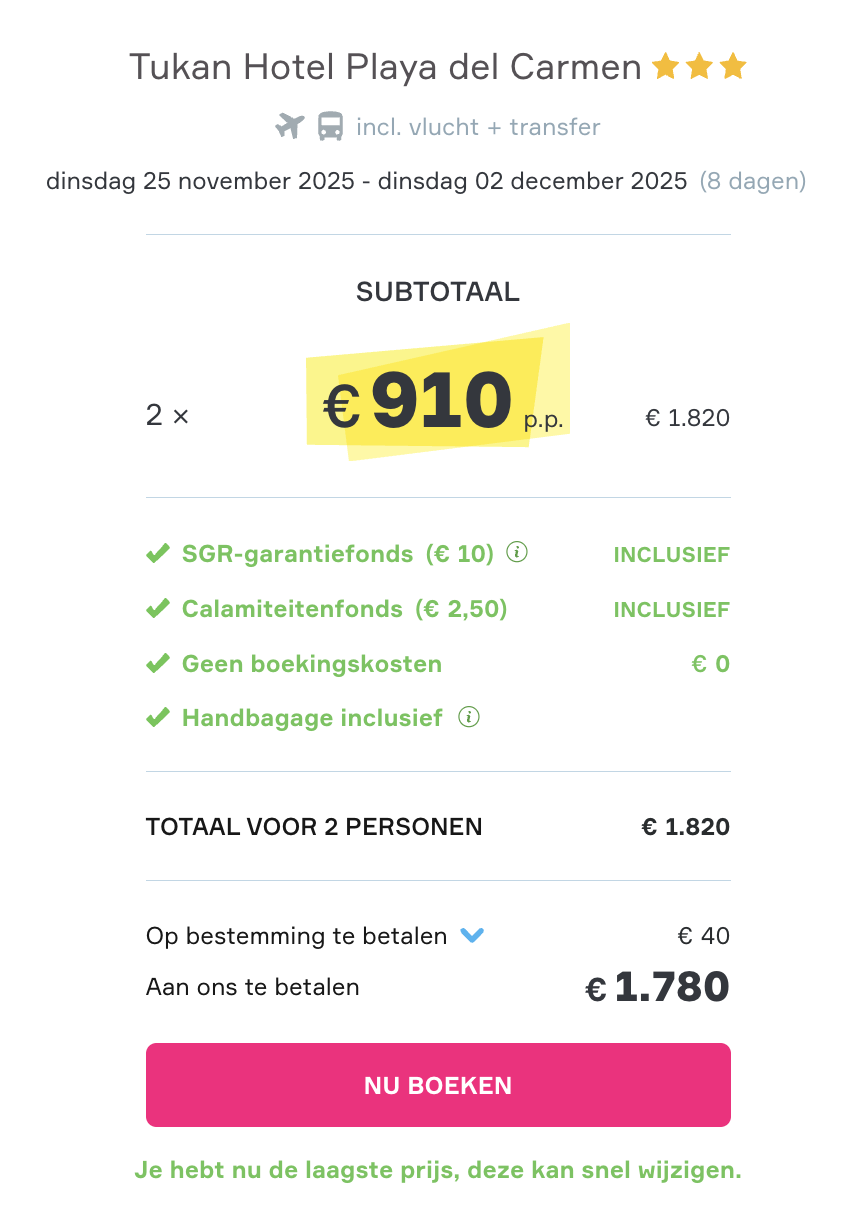Expand the Op bestemming te betalen details

coord(471,935)
